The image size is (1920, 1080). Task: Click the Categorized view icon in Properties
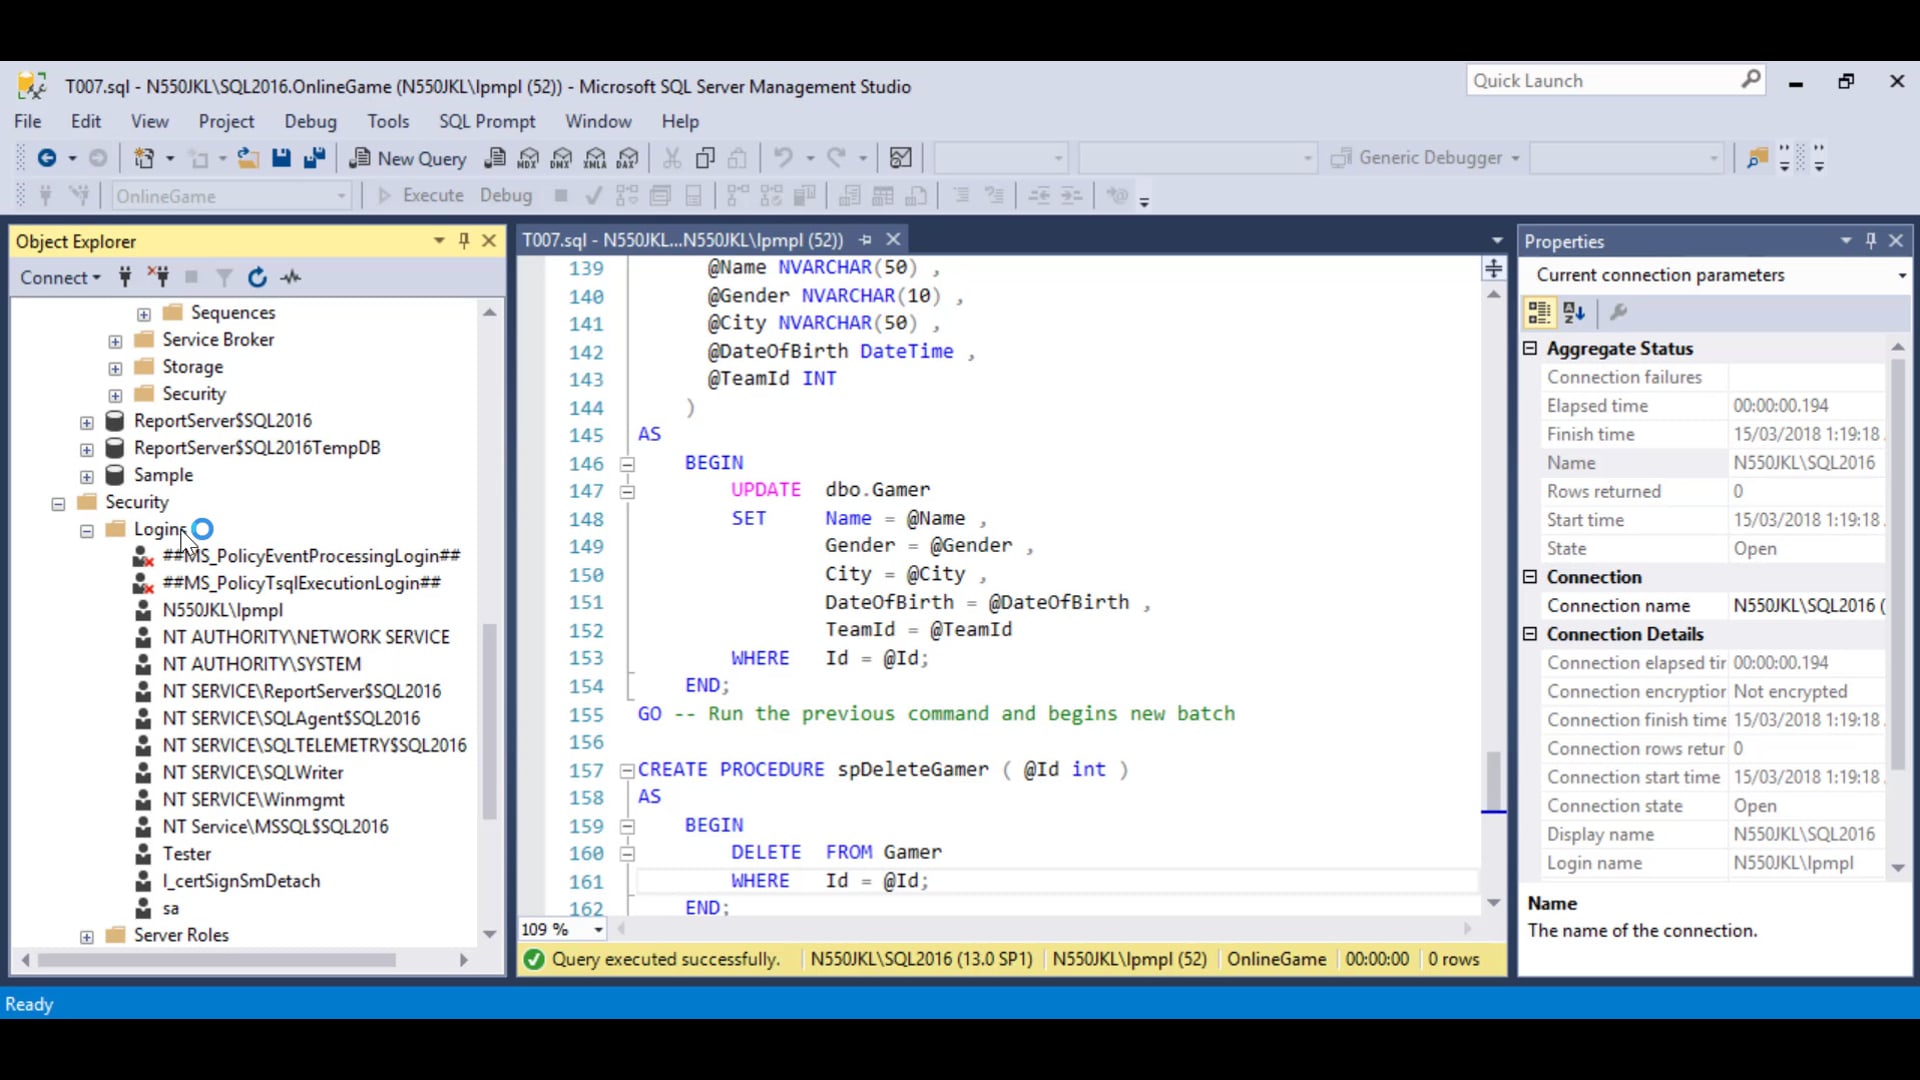point(1539,313)
